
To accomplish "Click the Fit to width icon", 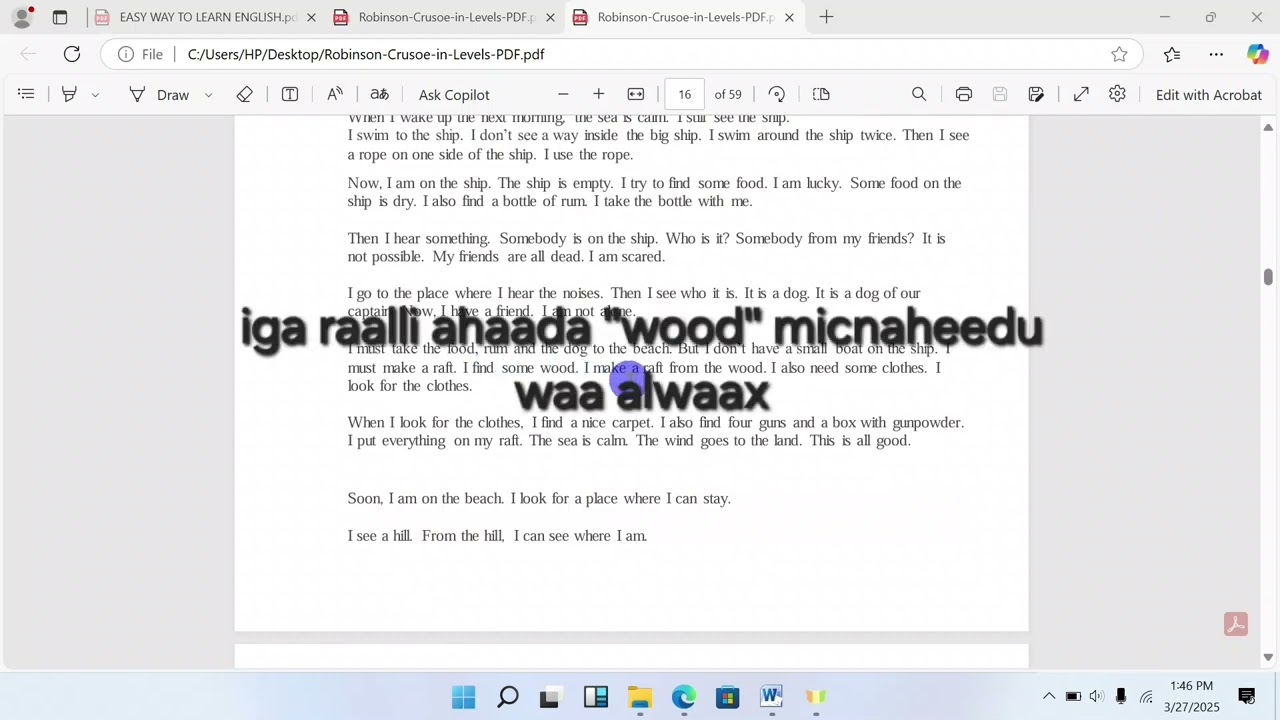I will point(636,94).
